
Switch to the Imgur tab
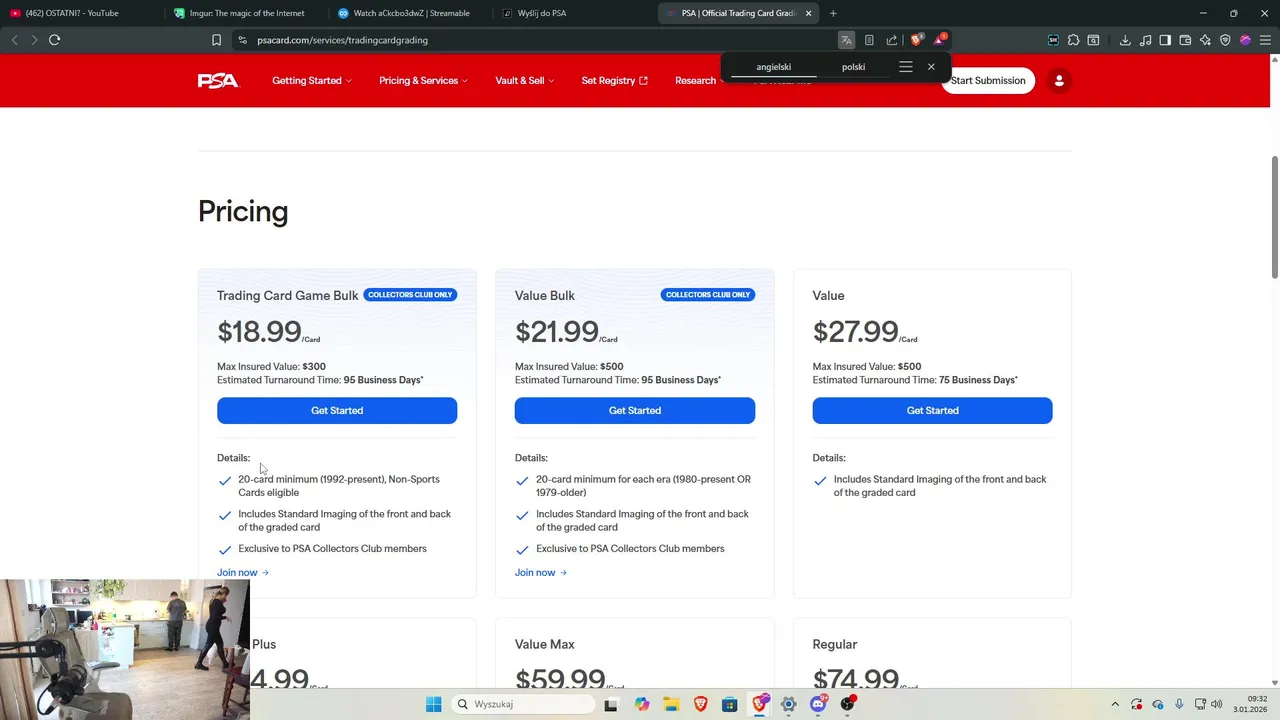(x=244, y=13)
